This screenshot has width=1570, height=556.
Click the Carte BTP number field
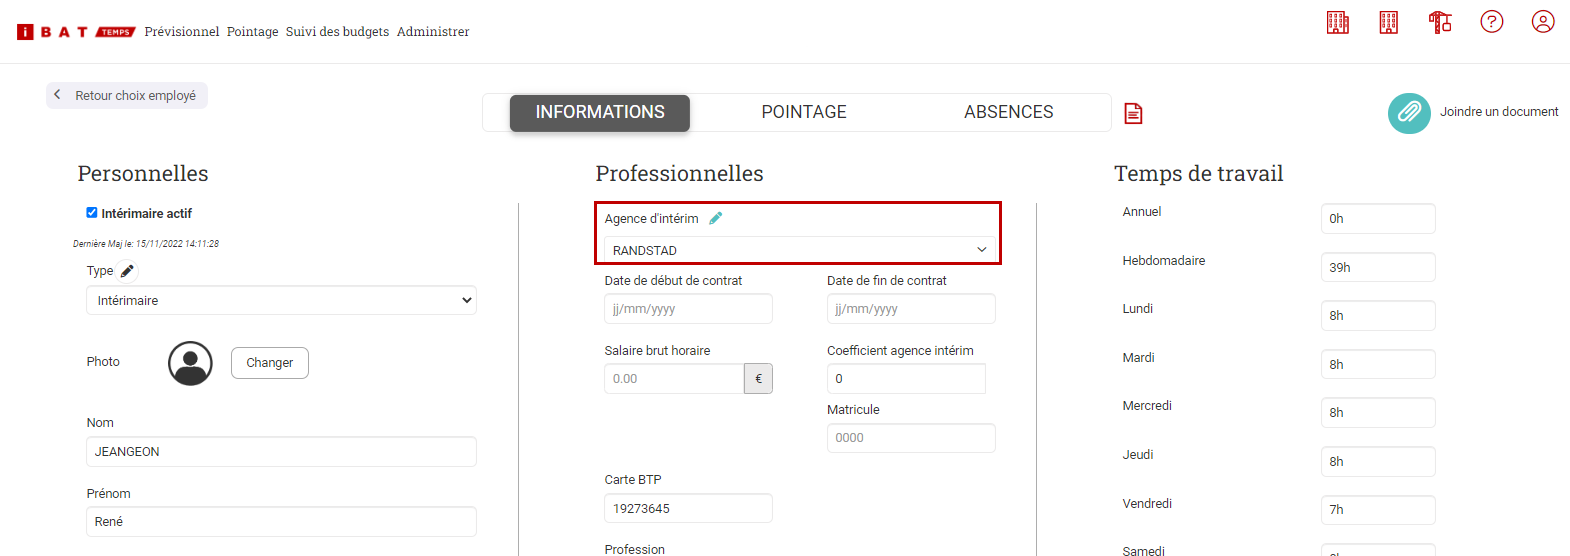tap(688, 508)
